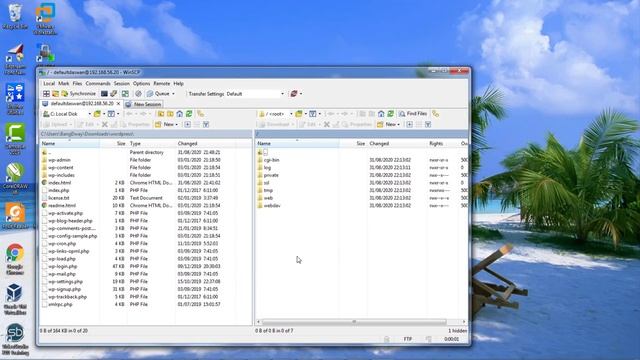The width and height of the screenshot is (640, 360).
Task: Open the Oracle VM VirtualBox desktop icon
Action: coord(15,299)
